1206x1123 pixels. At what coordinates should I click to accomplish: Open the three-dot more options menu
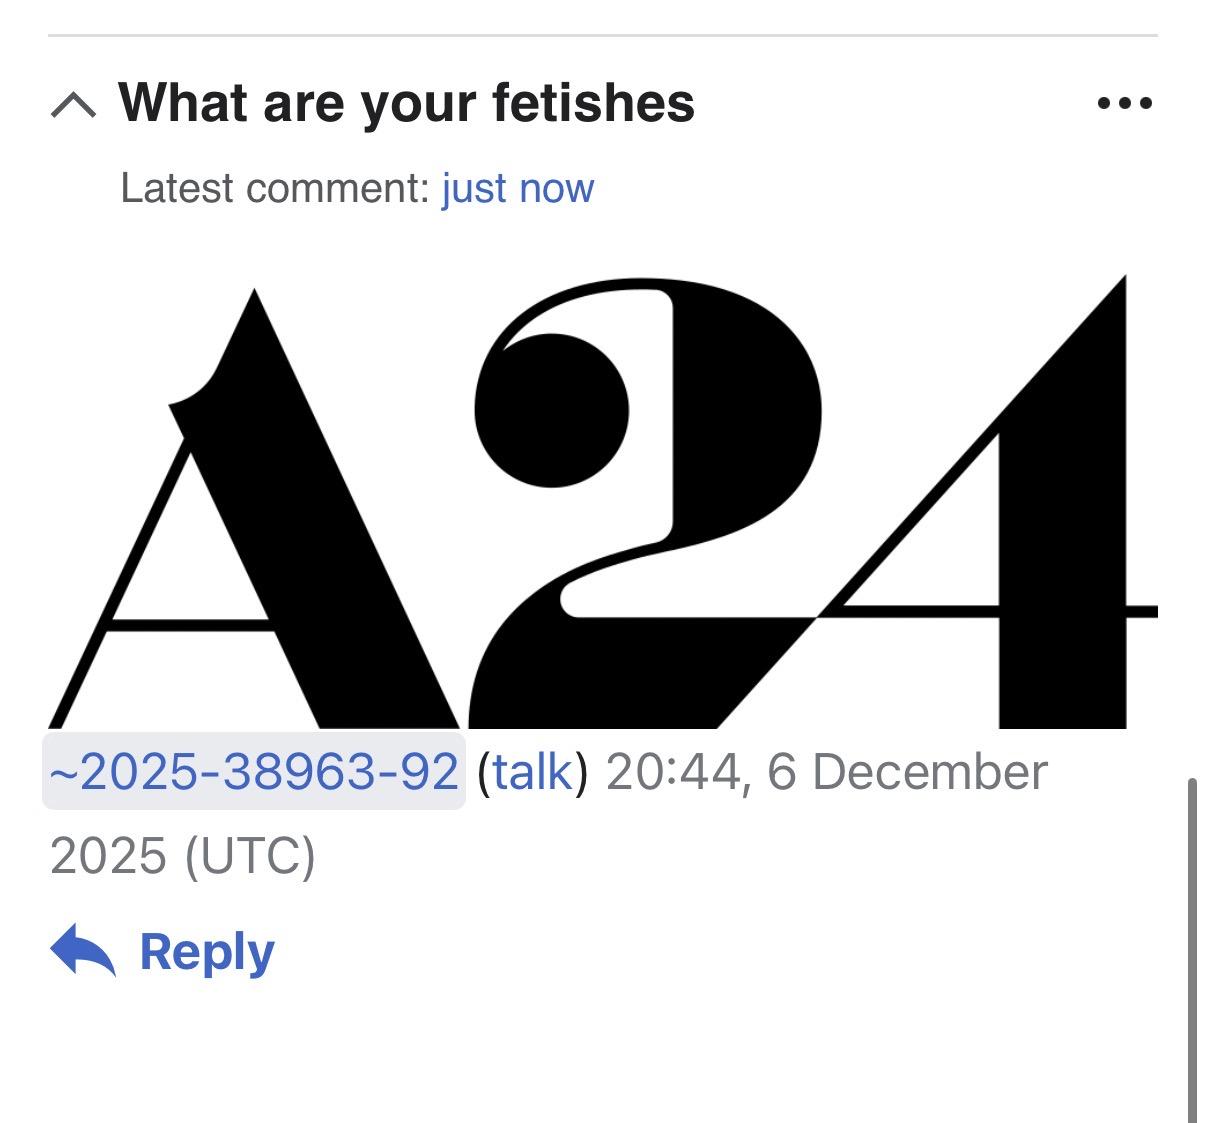pyautogui.click(x=1124, y=103)
